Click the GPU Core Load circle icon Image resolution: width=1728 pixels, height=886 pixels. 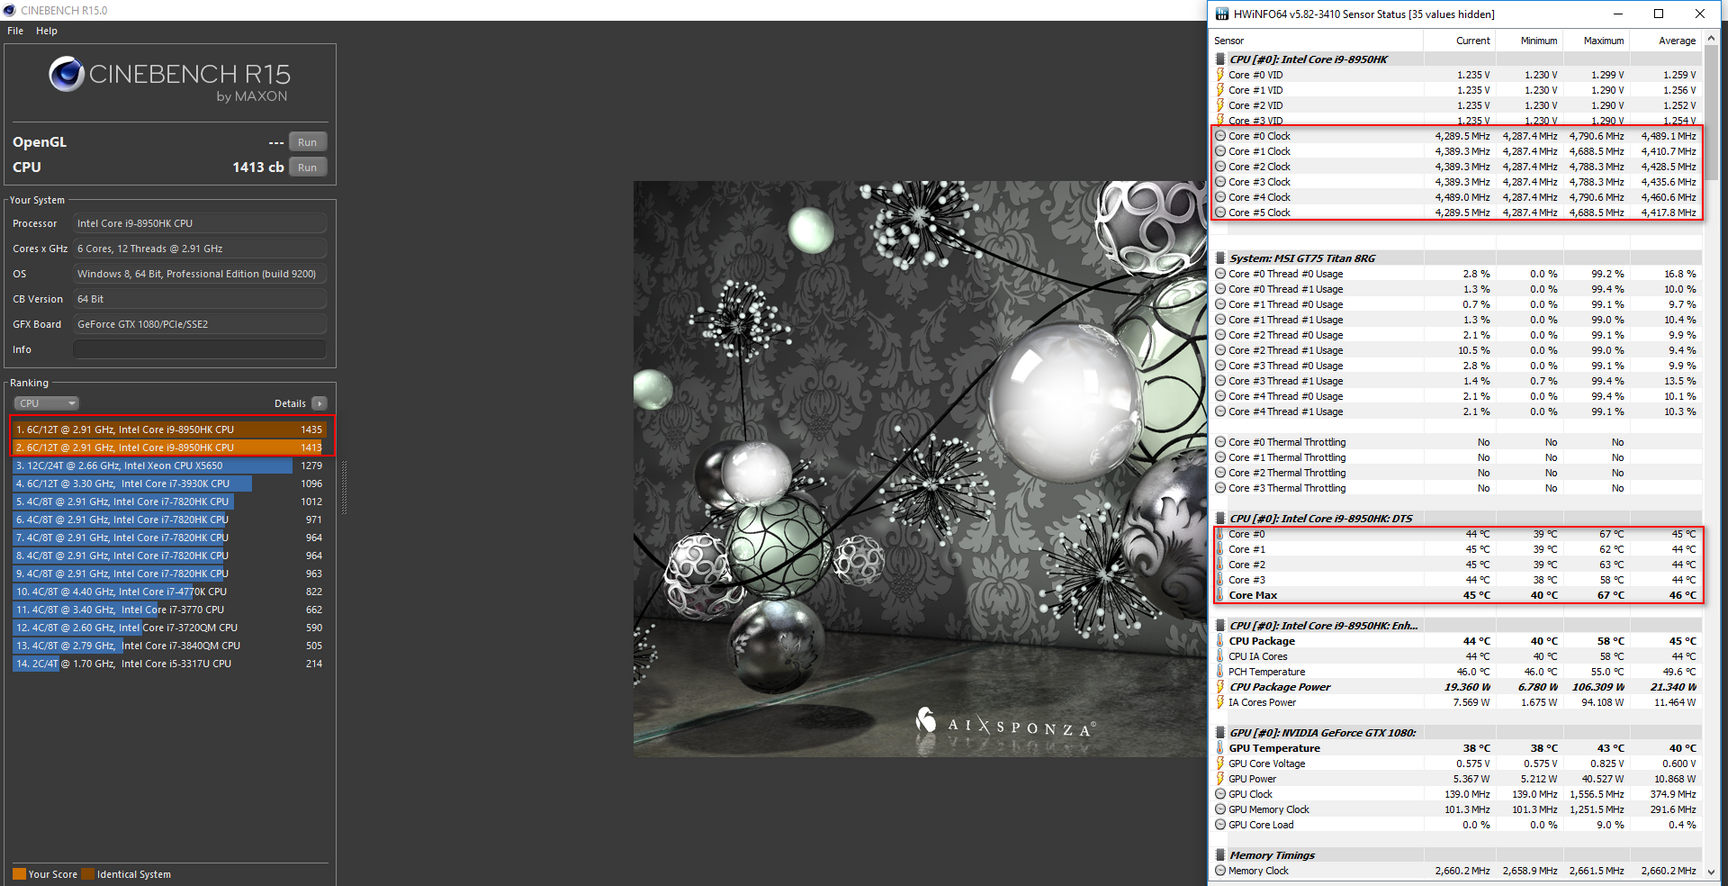(1220, 825)
